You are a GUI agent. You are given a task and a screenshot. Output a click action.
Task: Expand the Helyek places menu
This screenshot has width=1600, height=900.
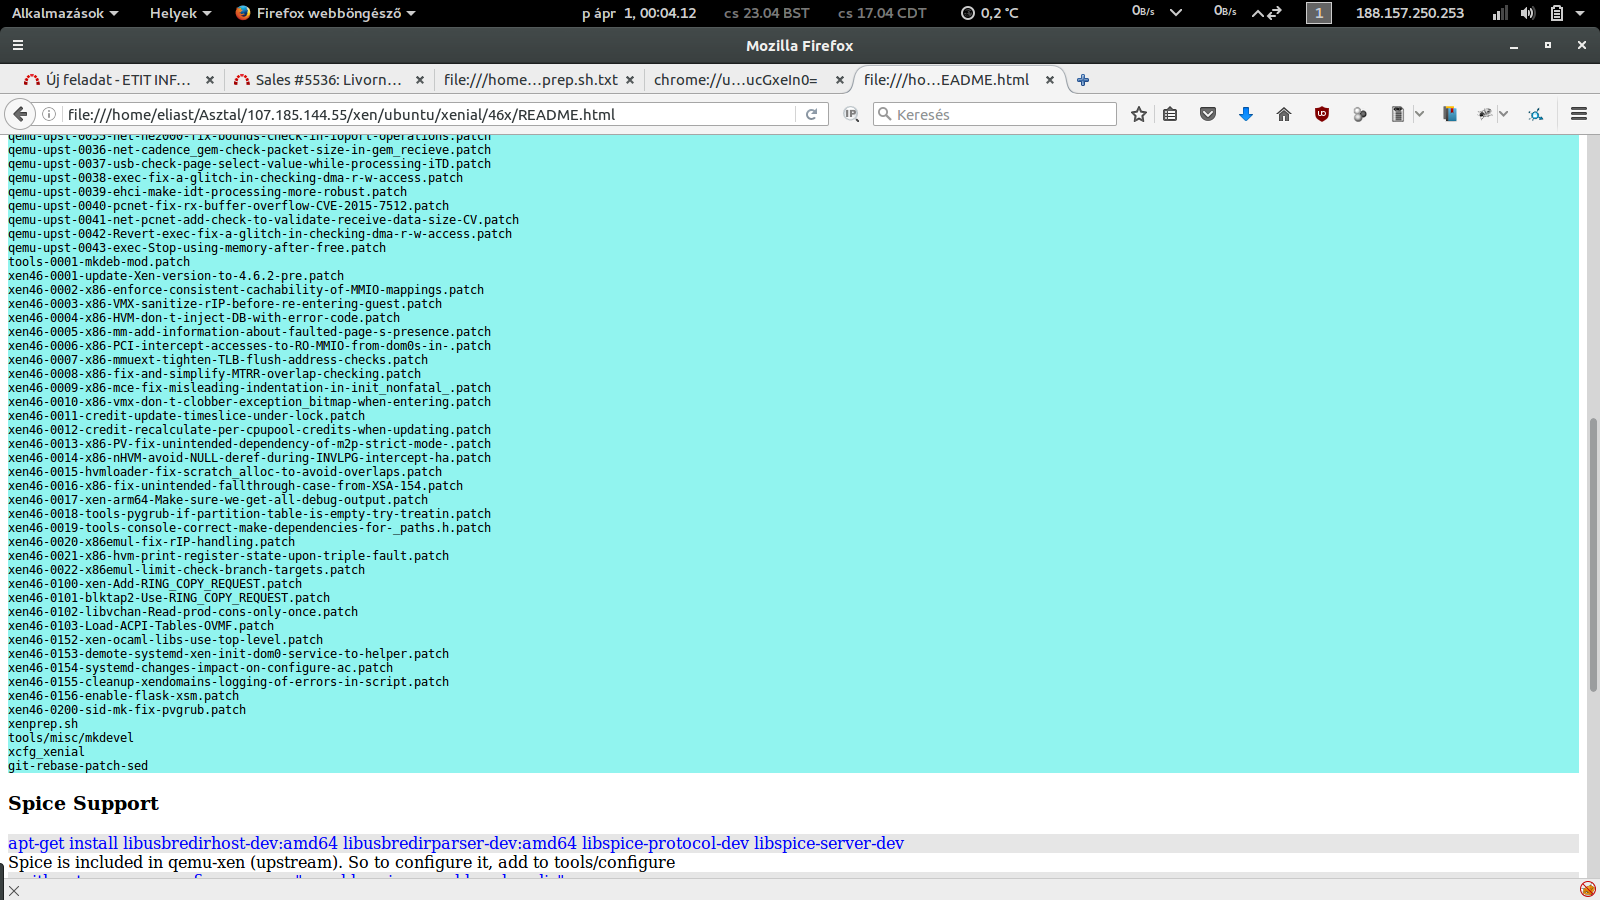click(180, 13)
